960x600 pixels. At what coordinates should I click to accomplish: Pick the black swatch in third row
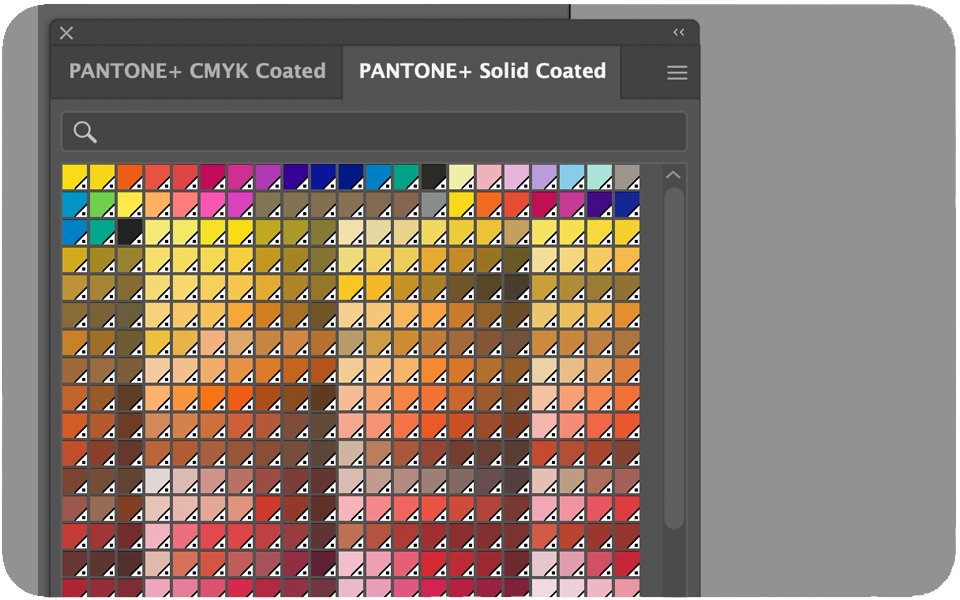pos(130,232)
